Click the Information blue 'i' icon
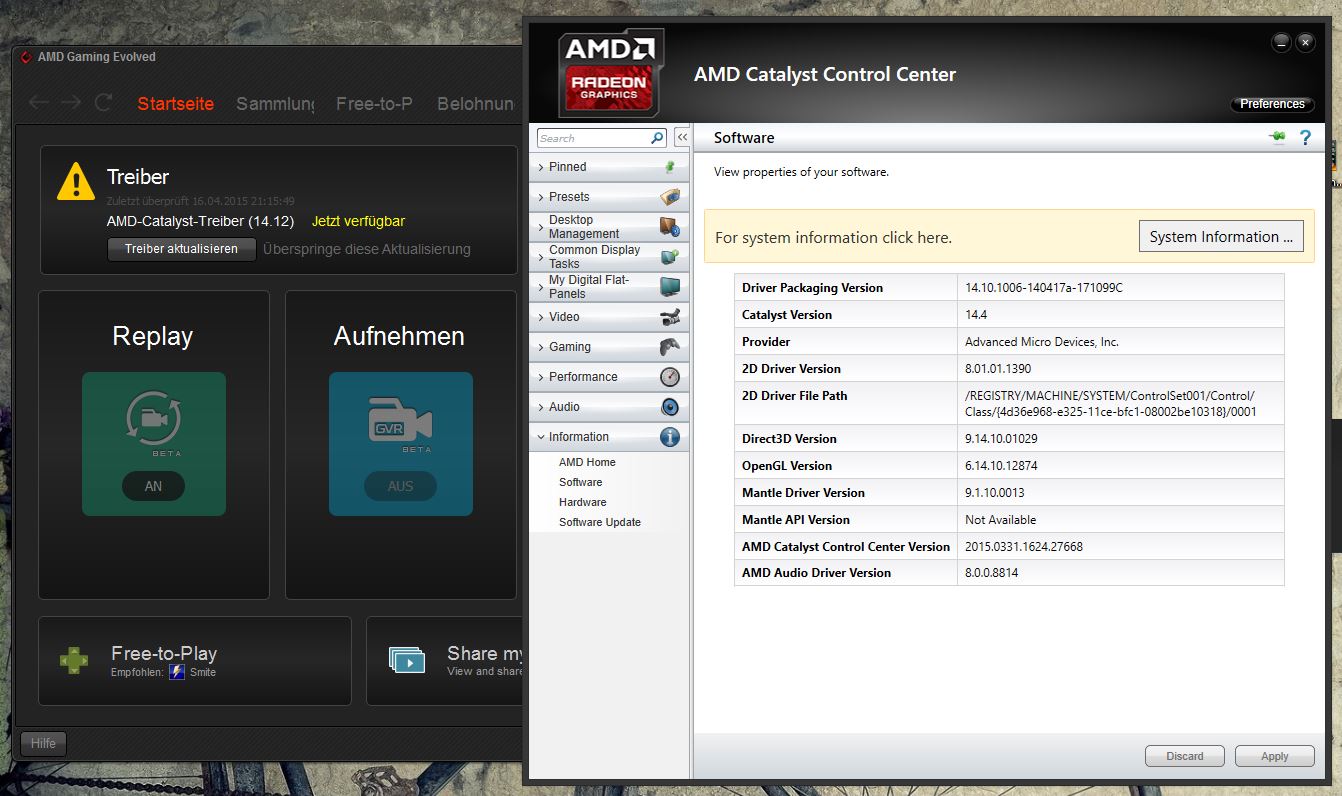 [x=670, y=437]
